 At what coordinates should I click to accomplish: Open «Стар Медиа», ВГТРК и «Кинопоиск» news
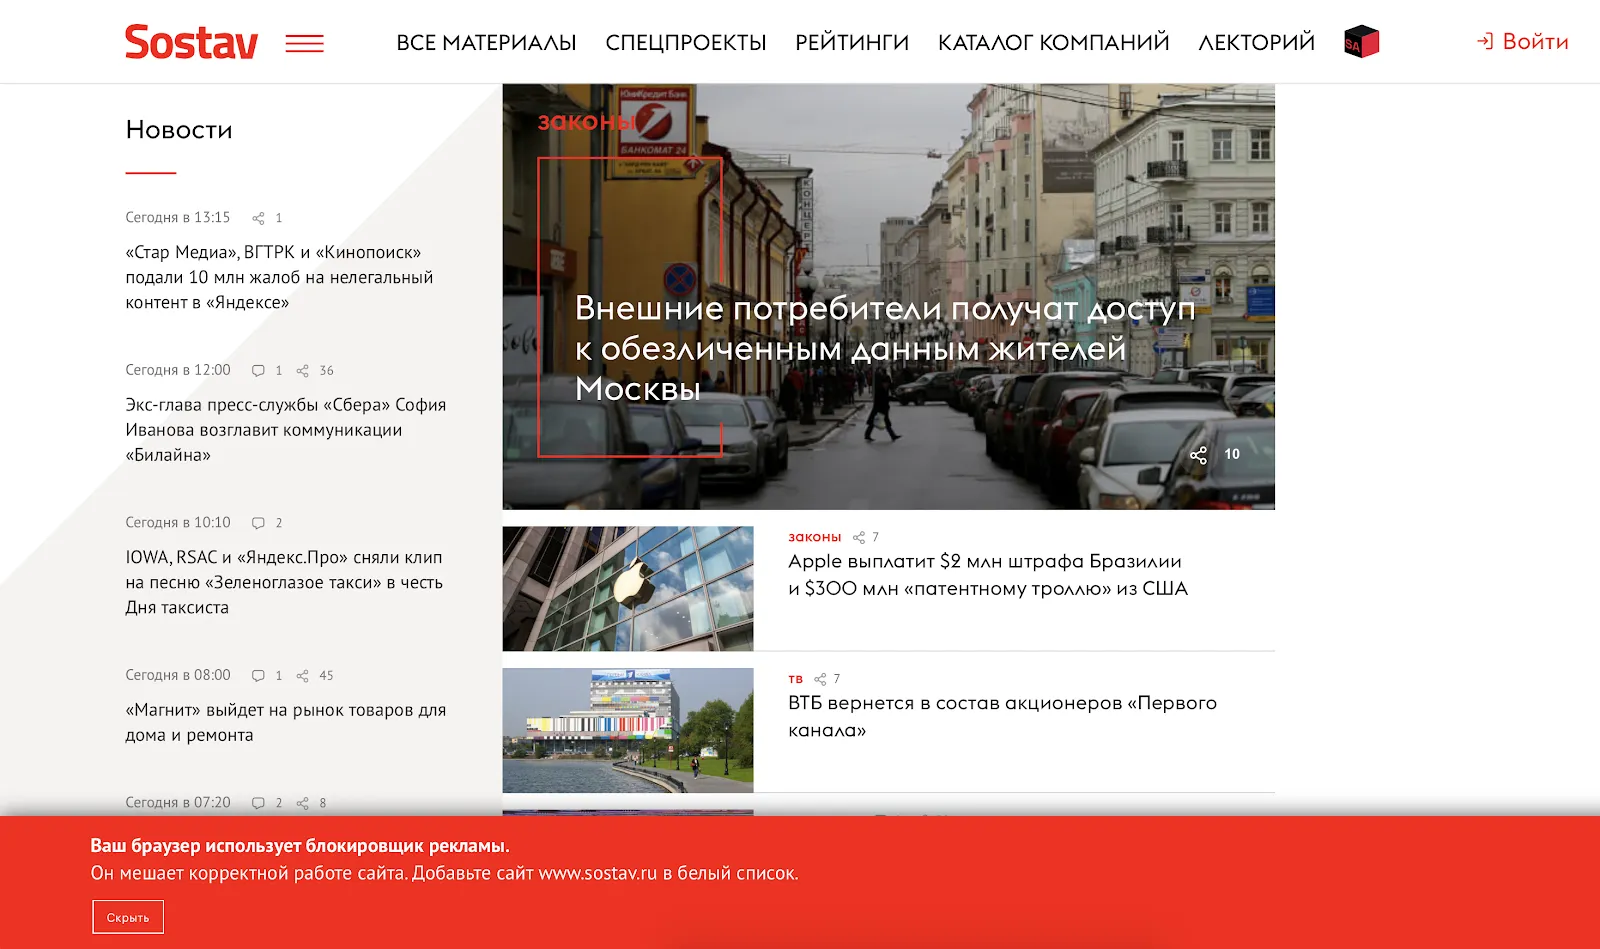tap(279, 277)
